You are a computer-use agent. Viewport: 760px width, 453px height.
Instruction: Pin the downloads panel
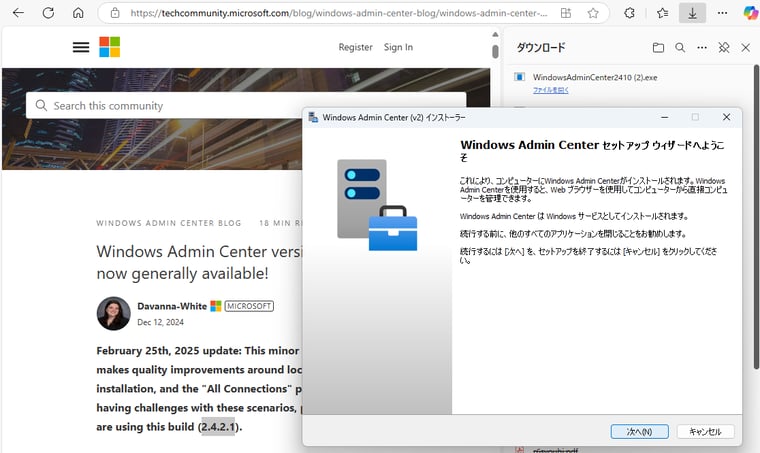724,47
